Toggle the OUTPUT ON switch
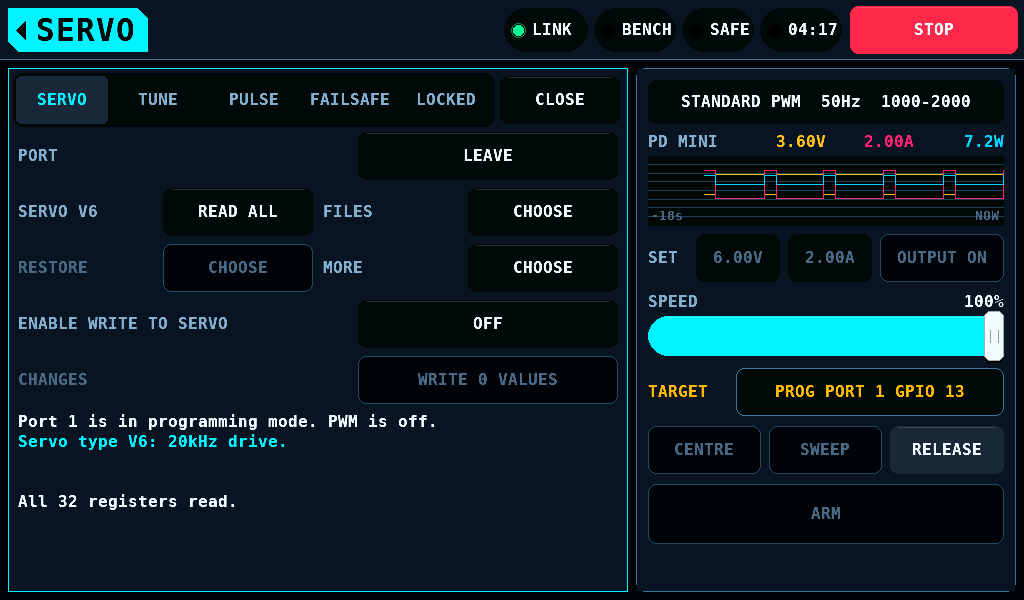Image resolution: width=1024 pixels, height=600 pixels. tap(942, 258)
